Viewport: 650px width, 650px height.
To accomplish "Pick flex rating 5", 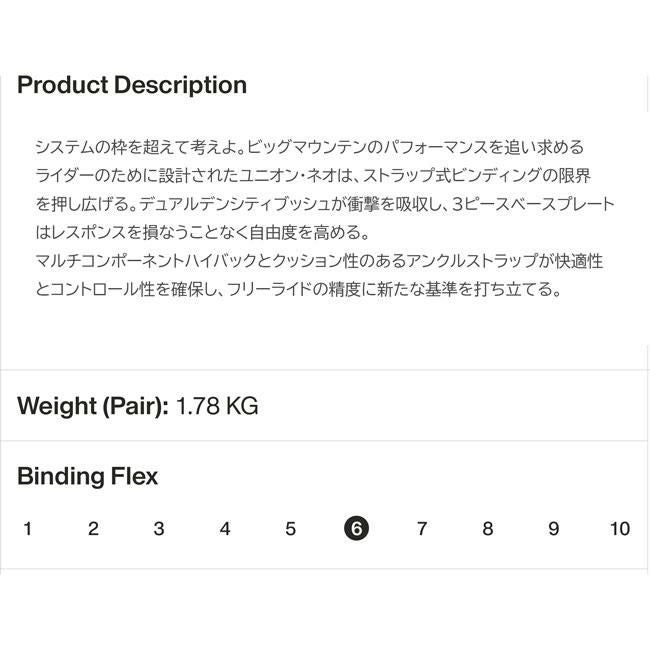I will pos(290,529).
